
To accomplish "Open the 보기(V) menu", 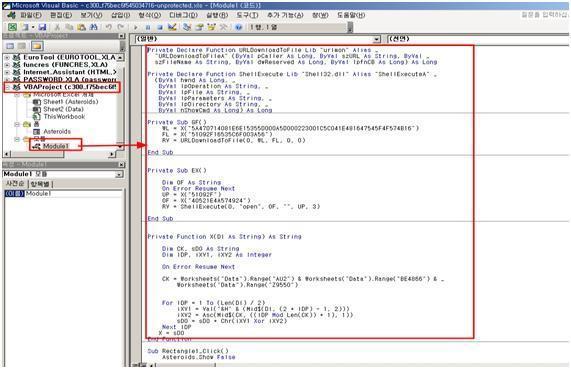I will pos(91,15).
